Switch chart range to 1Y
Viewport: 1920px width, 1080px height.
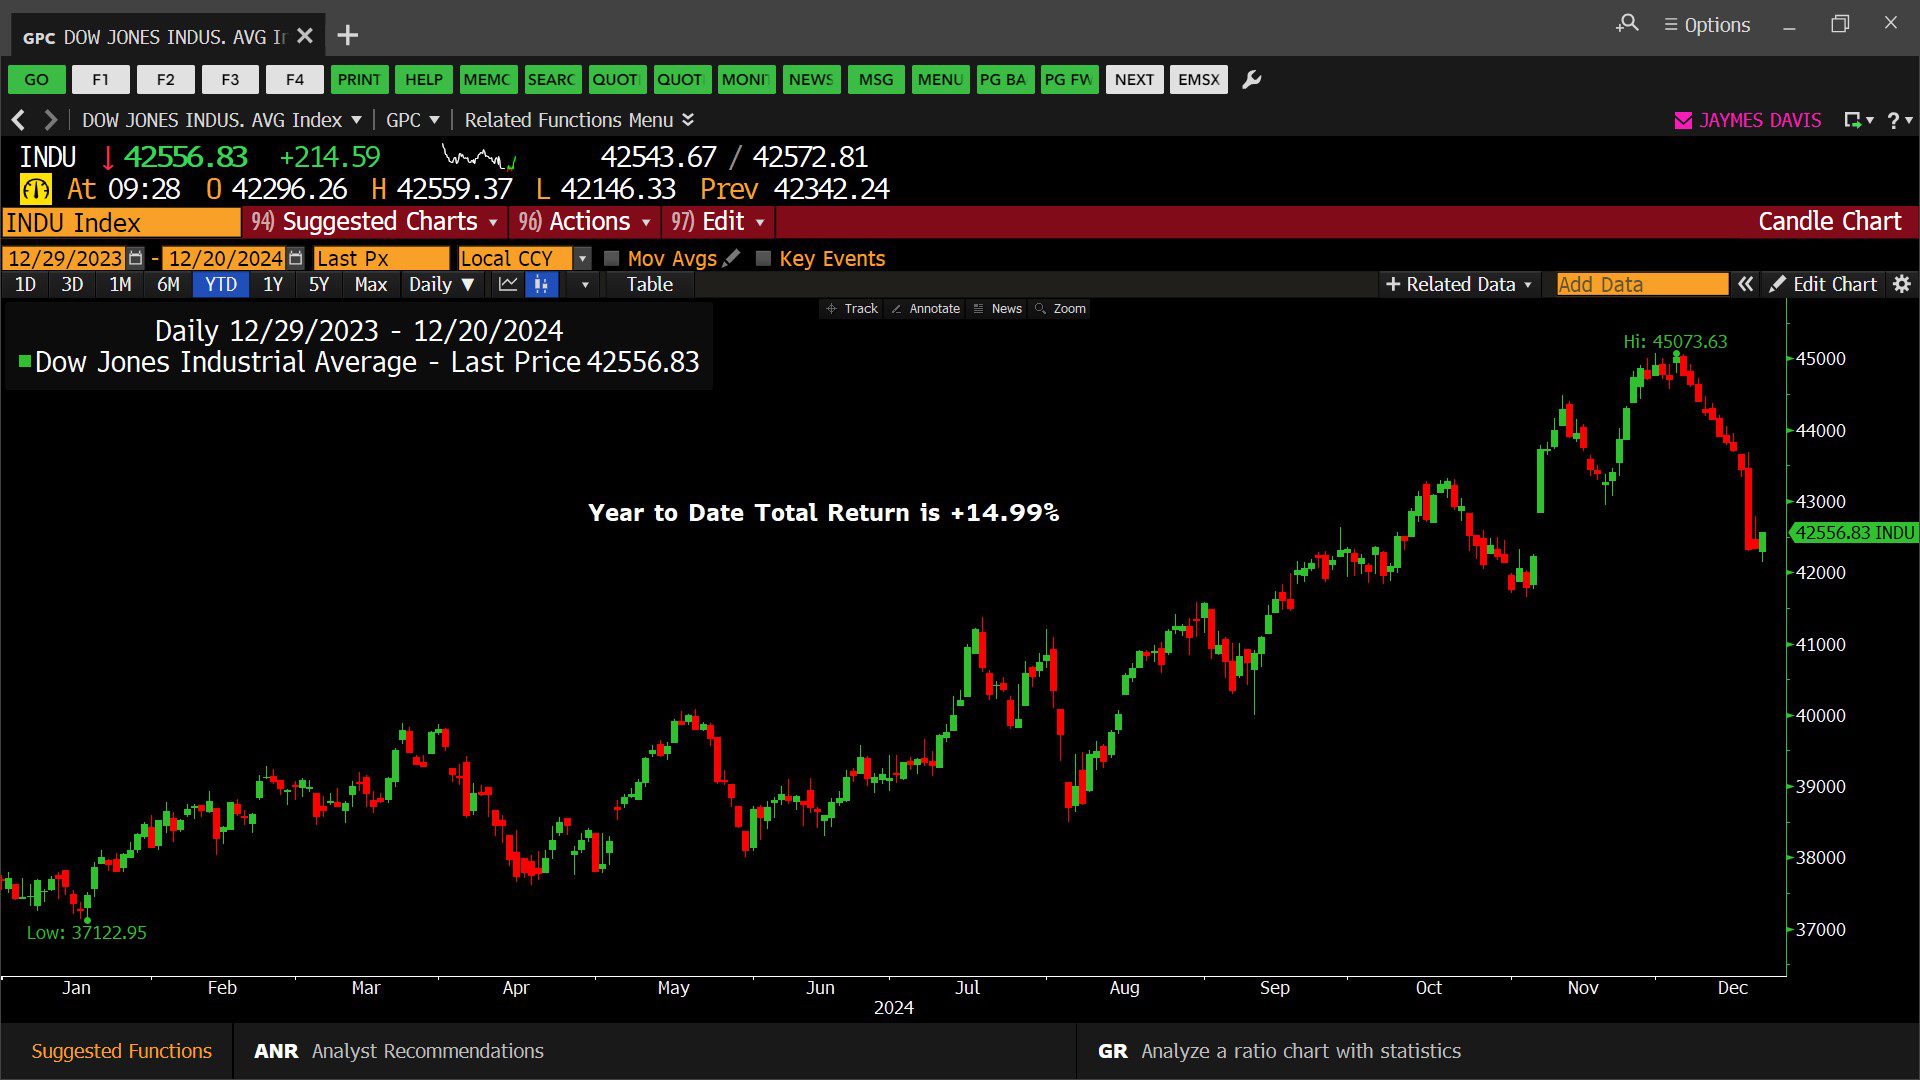(x=273, y=284)
